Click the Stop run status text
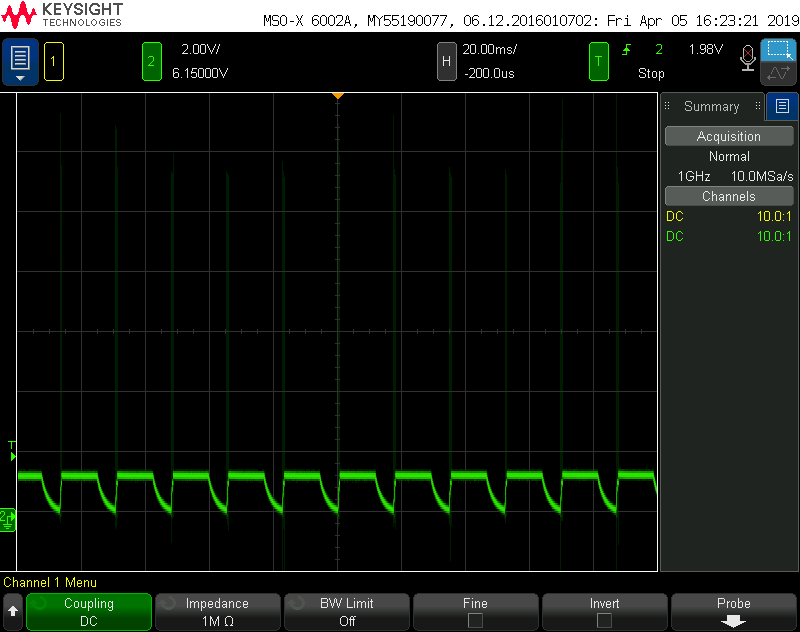Viewport: 800px width, 632px height. tap(651, 73)
